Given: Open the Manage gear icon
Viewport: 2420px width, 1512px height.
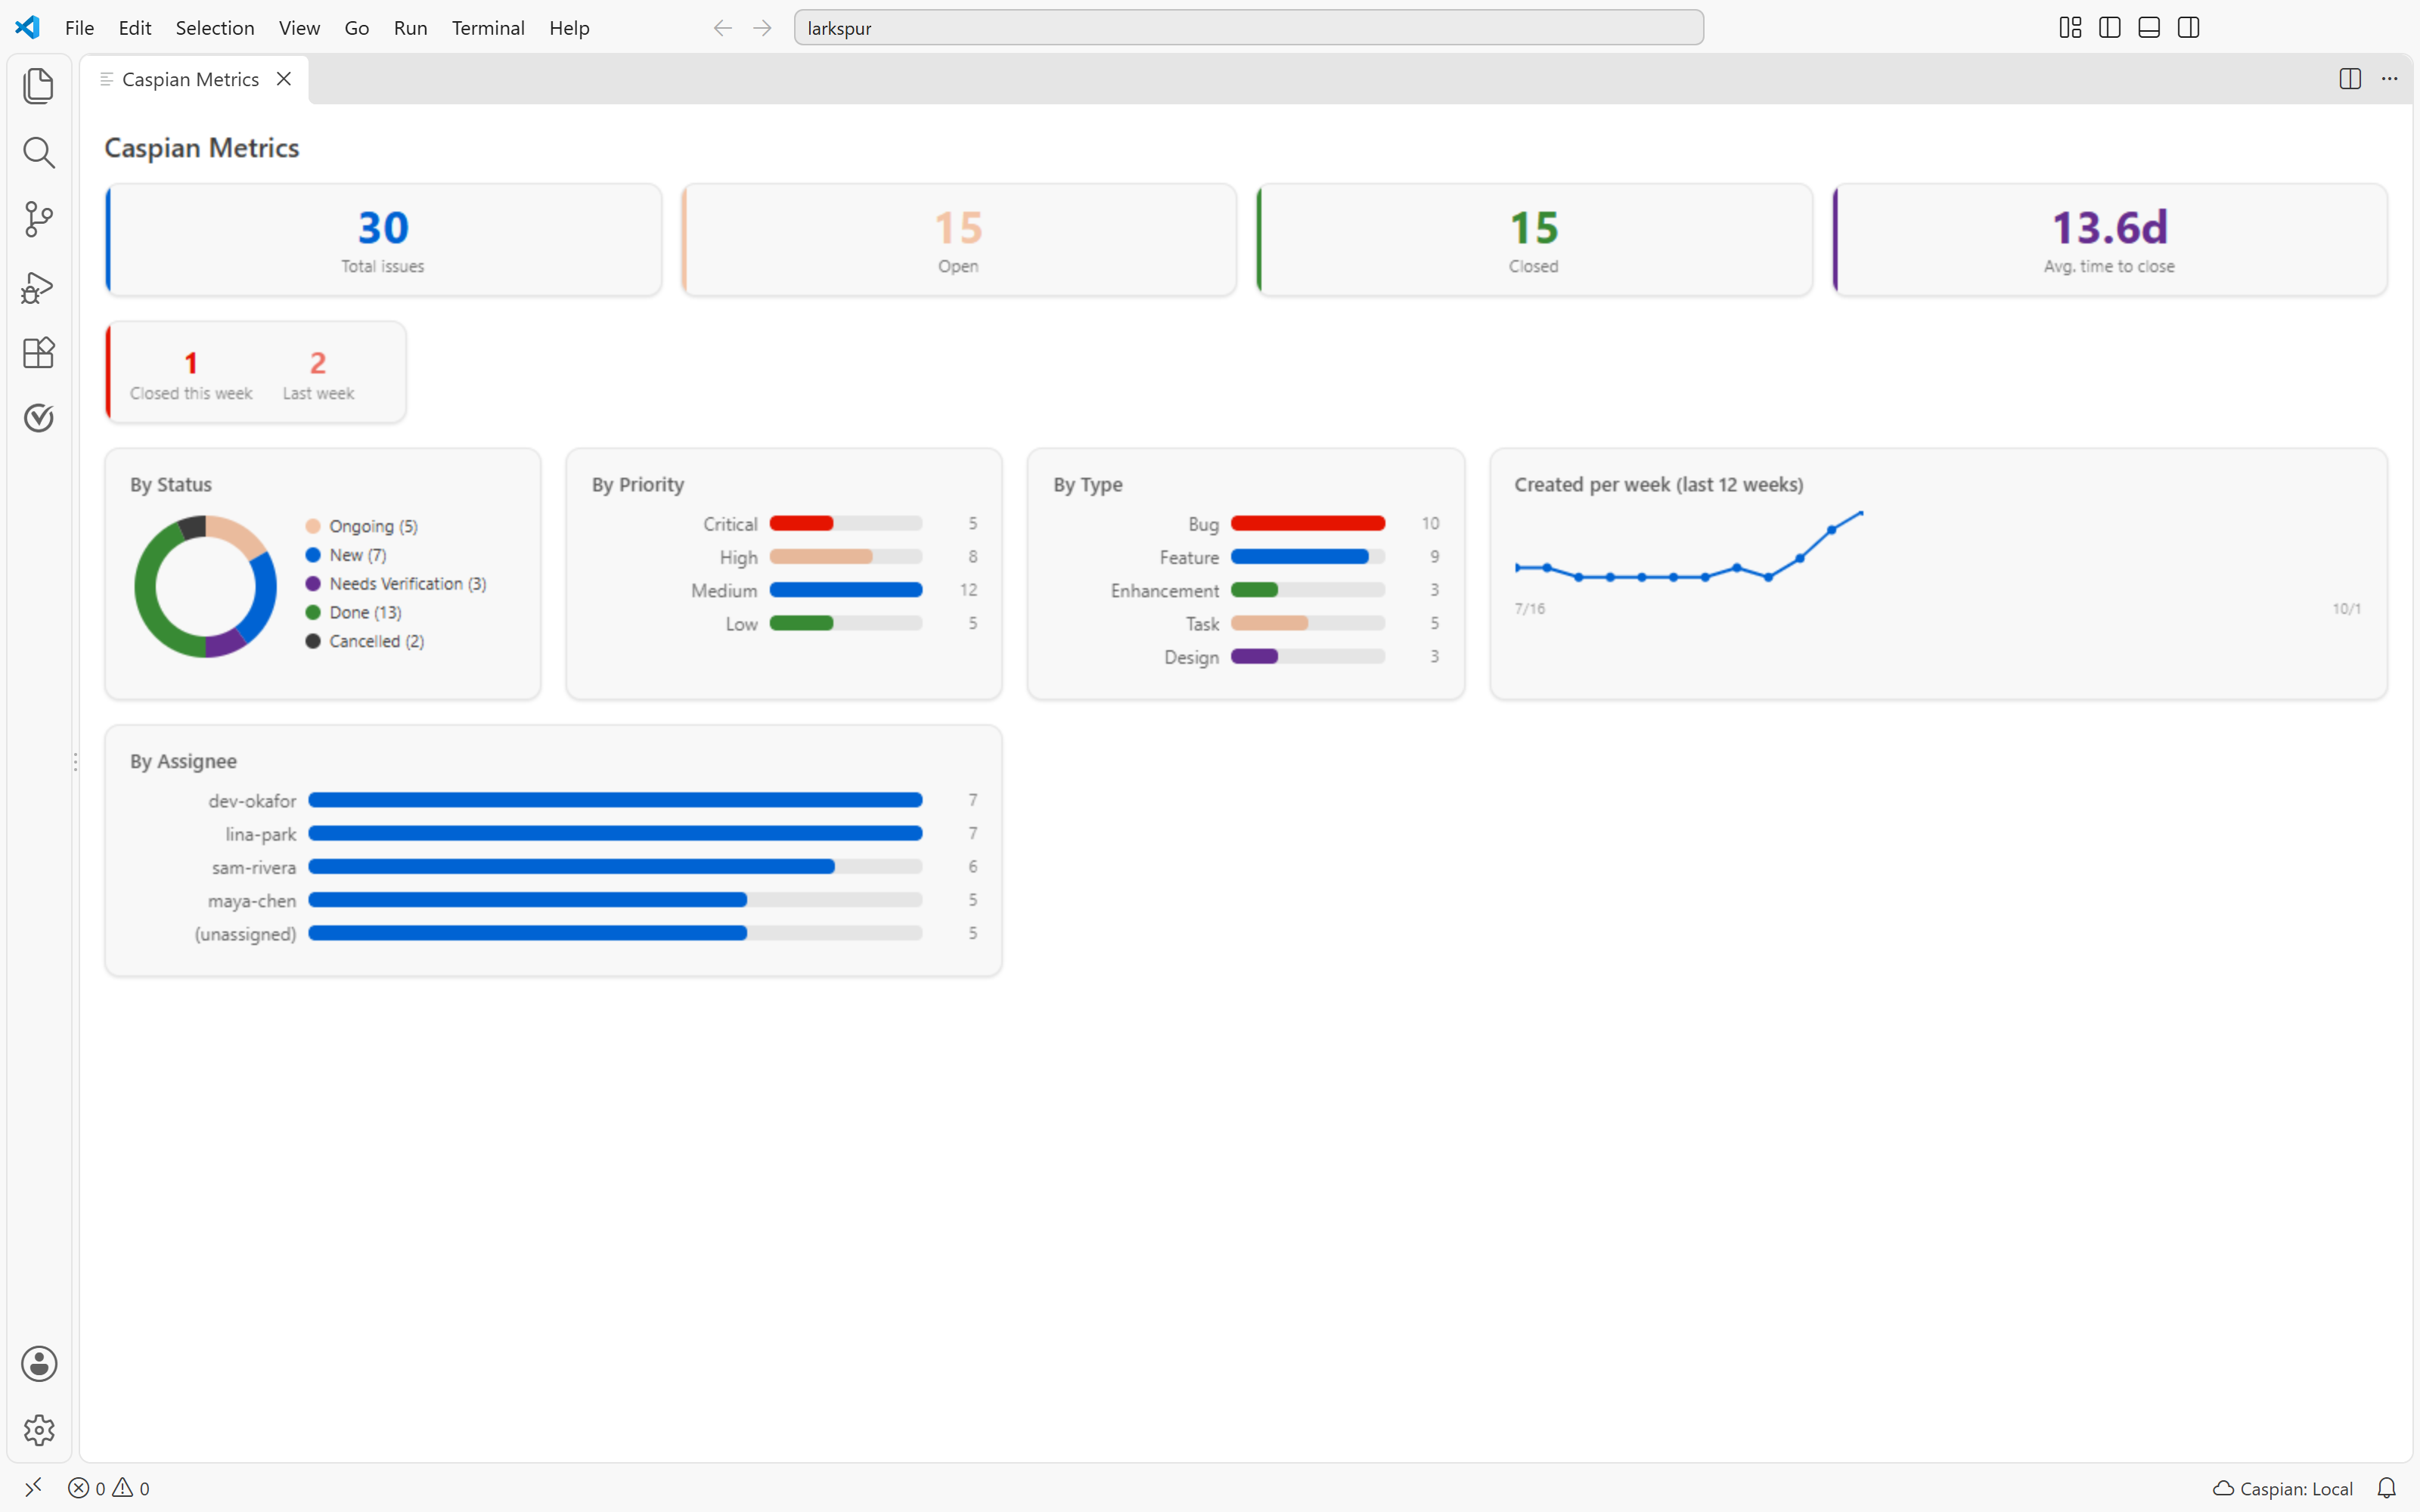Looking at the screenshot, I should tap(38, 1430).
